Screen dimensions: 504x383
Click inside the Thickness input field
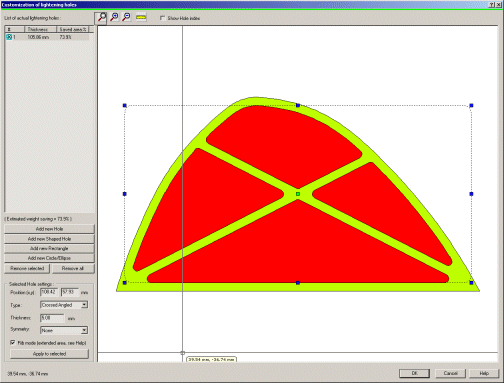coord(52,318)
